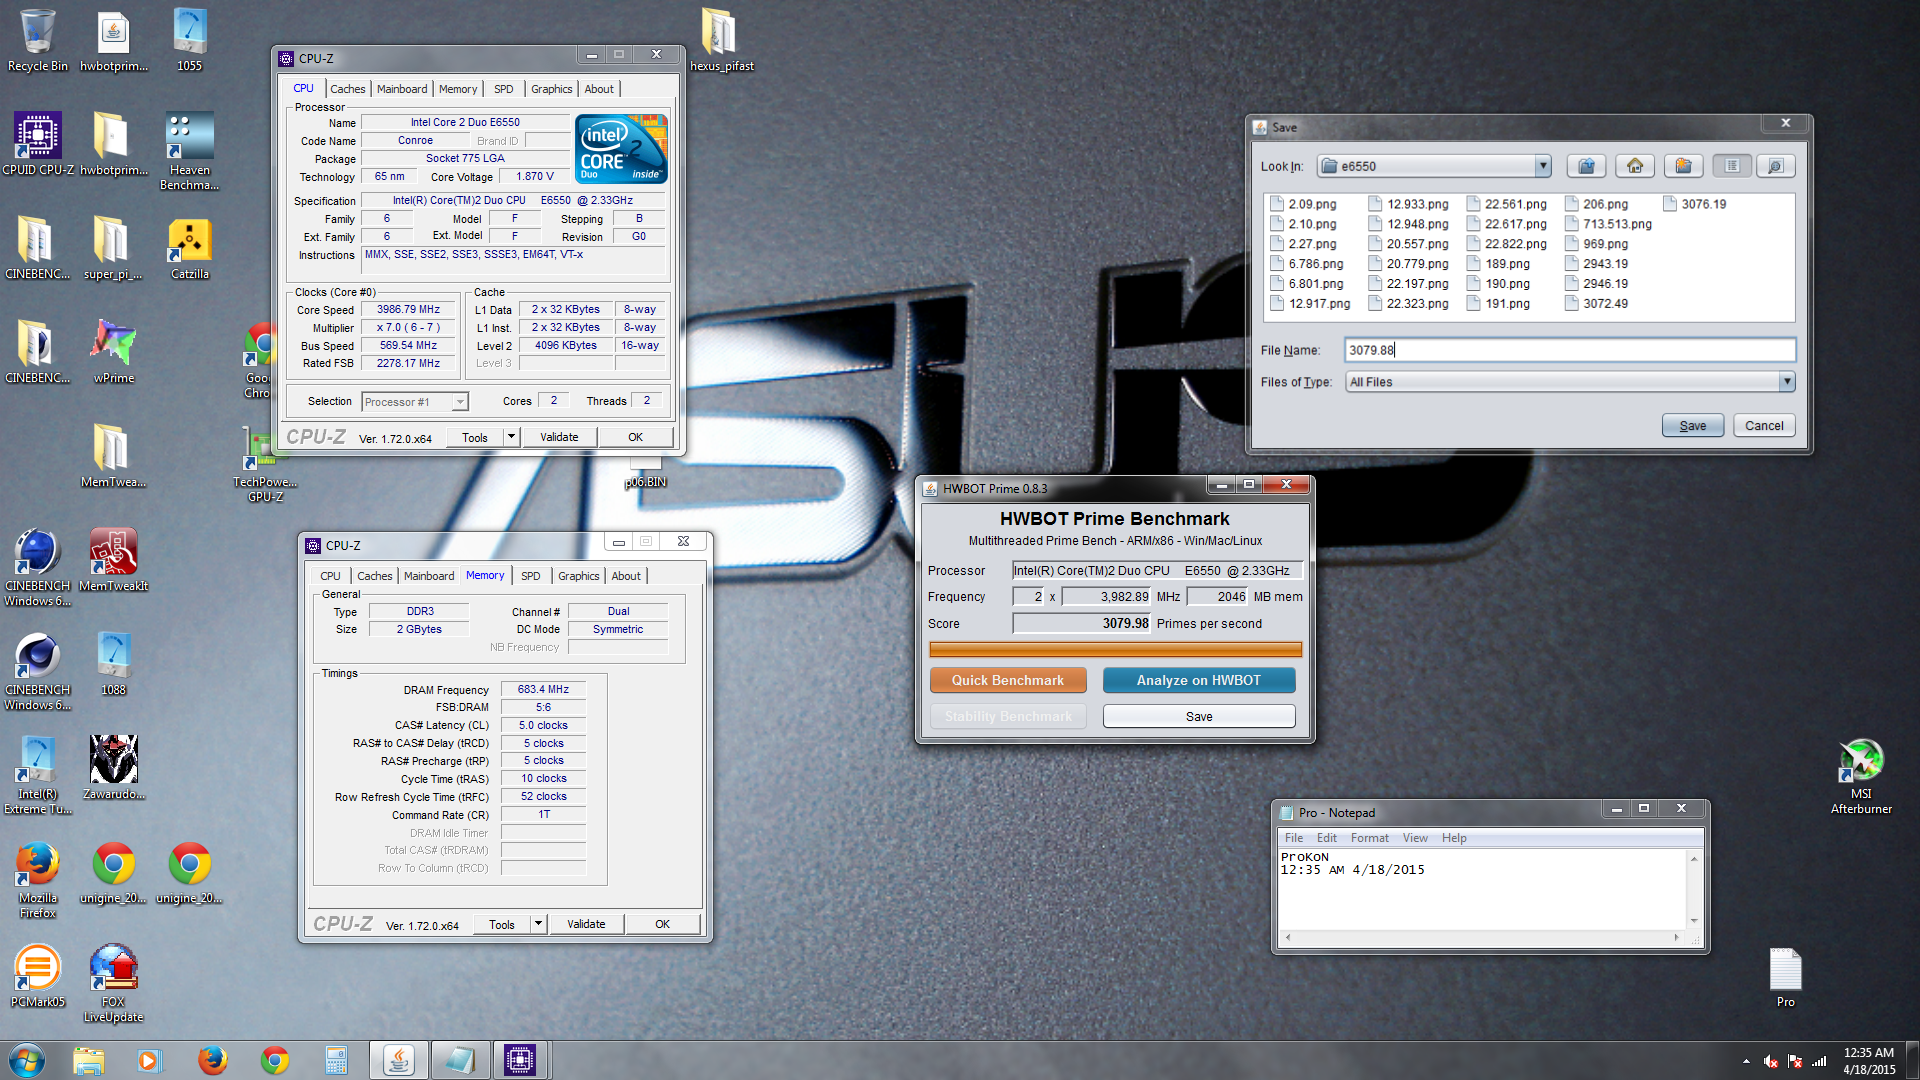Image resolution: width=1920 pixels, height=1080 pixels.
Task: Open Firefox from the taskbar
Action: (212, 1060)
